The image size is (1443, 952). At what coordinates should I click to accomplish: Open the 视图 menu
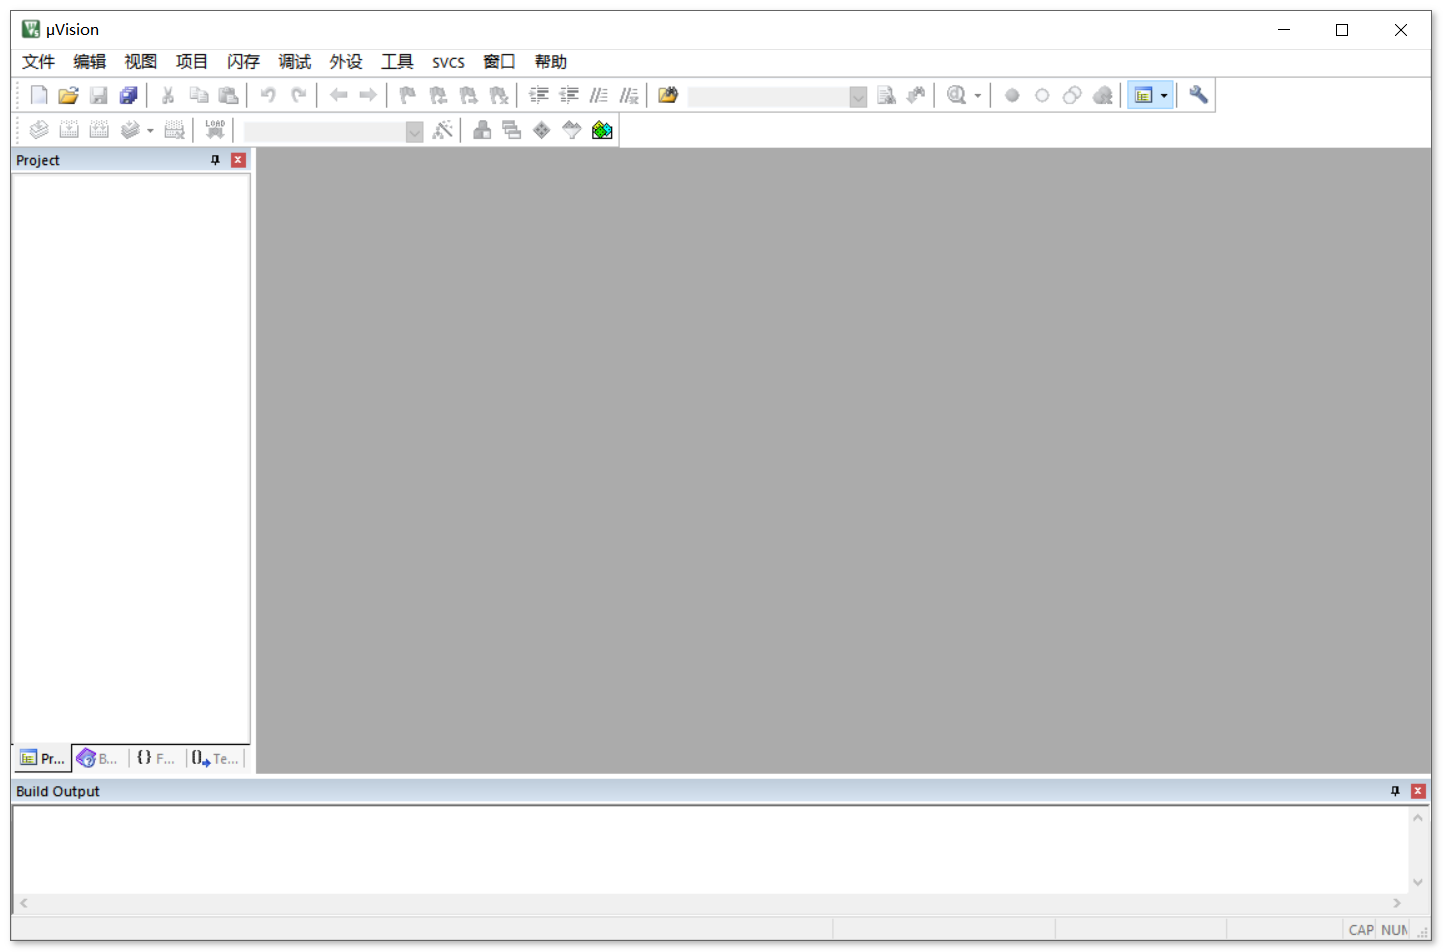click(x=141, y=62)
